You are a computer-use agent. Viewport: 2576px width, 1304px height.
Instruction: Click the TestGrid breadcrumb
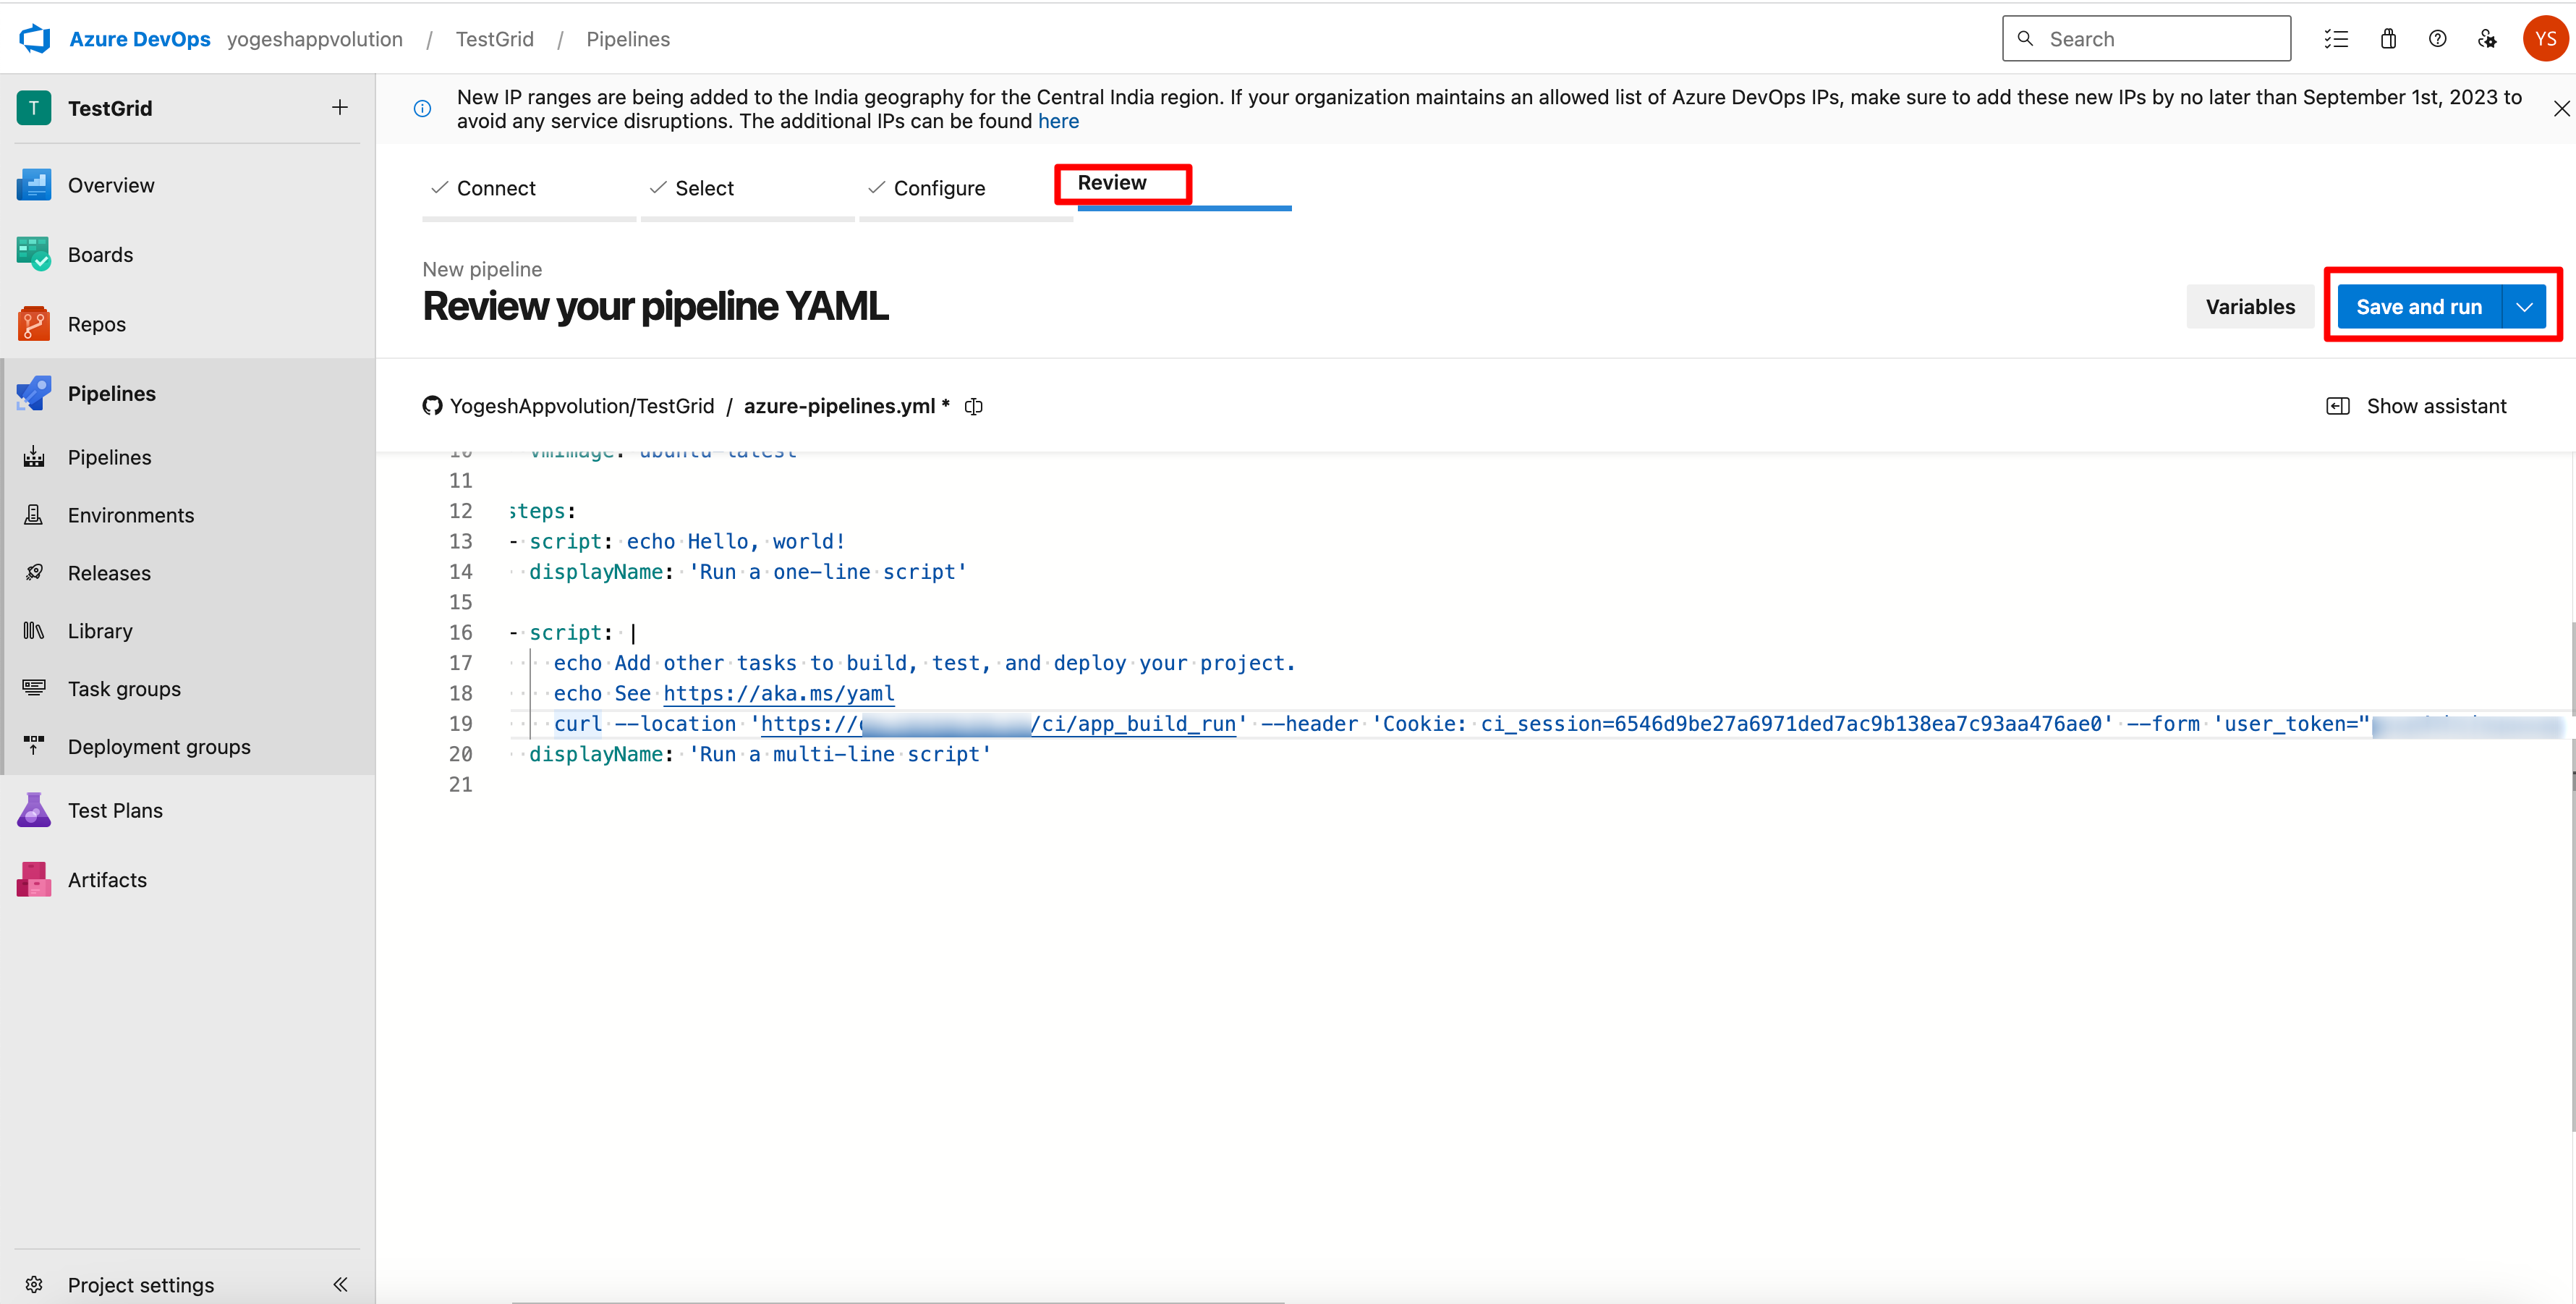click(x=495, y=39)
